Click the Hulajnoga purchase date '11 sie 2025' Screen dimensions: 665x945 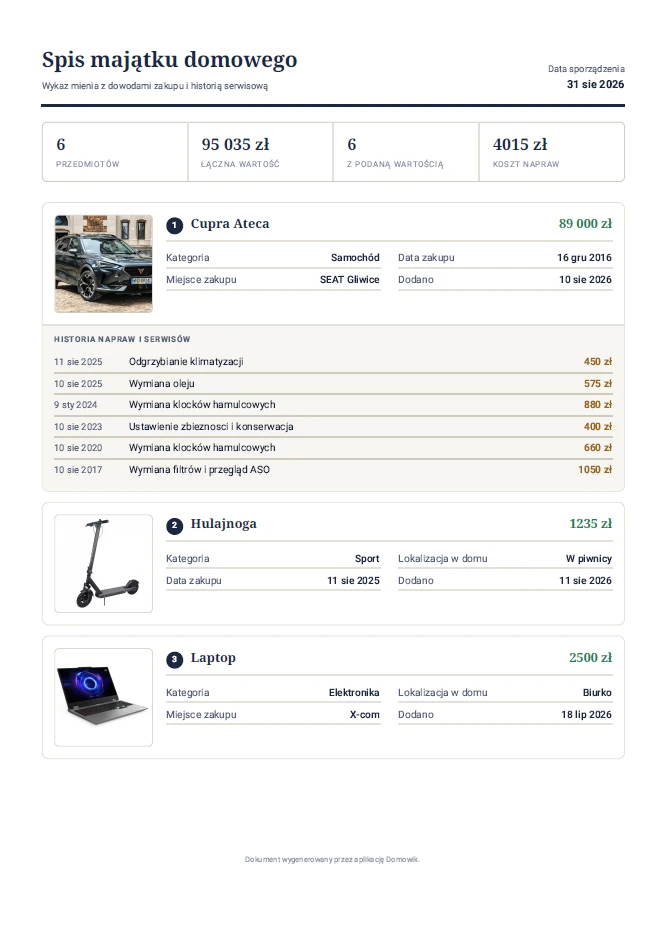click(x=353, y=580)
